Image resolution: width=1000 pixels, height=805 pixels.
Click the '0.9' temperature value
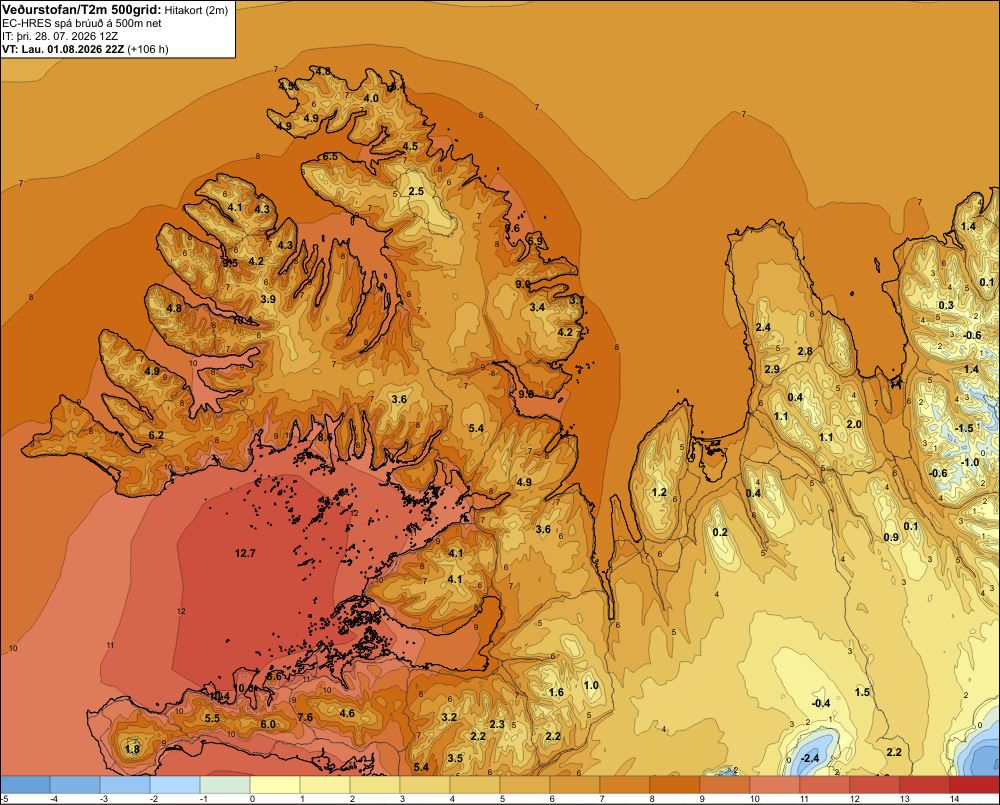pos(891,537)
